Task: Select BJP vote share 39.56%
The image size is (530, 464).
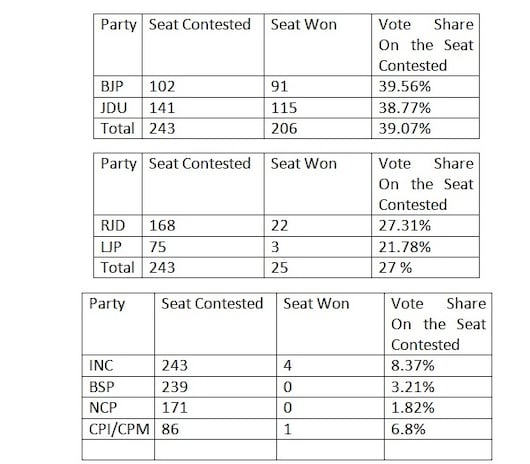Action: [425, 87]
